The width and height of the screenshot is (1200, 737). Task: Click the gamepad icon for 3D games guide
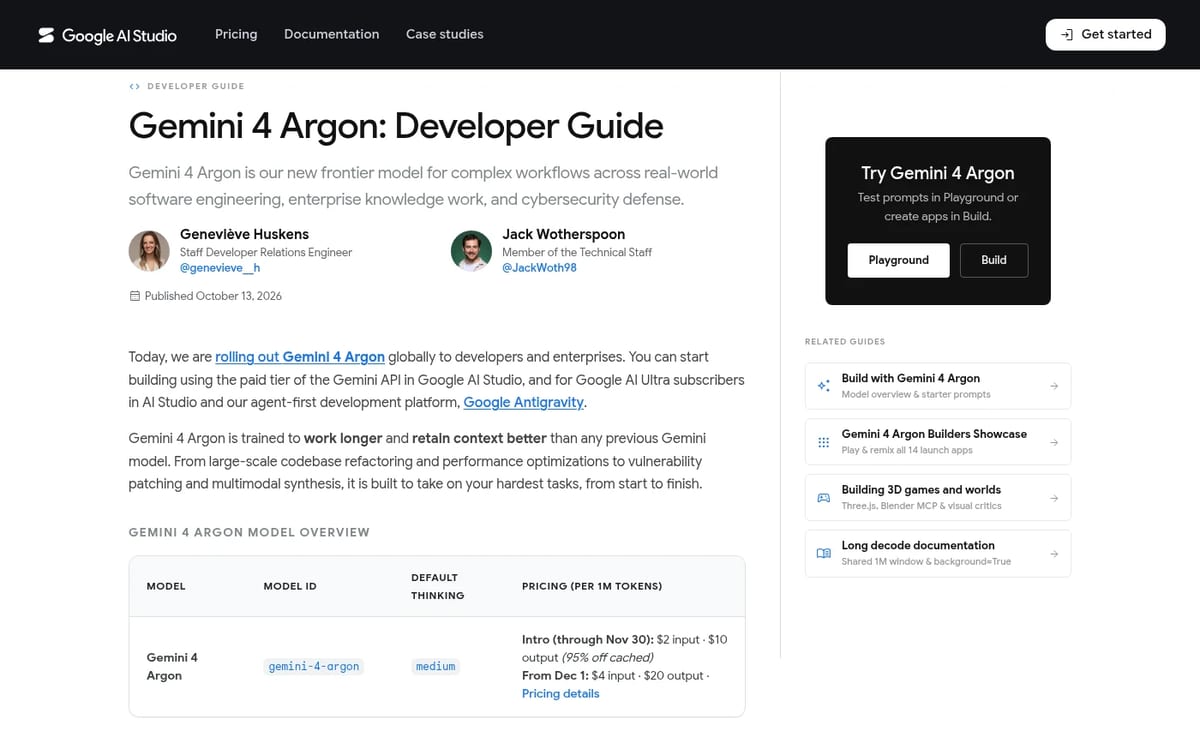coord(823,498)
